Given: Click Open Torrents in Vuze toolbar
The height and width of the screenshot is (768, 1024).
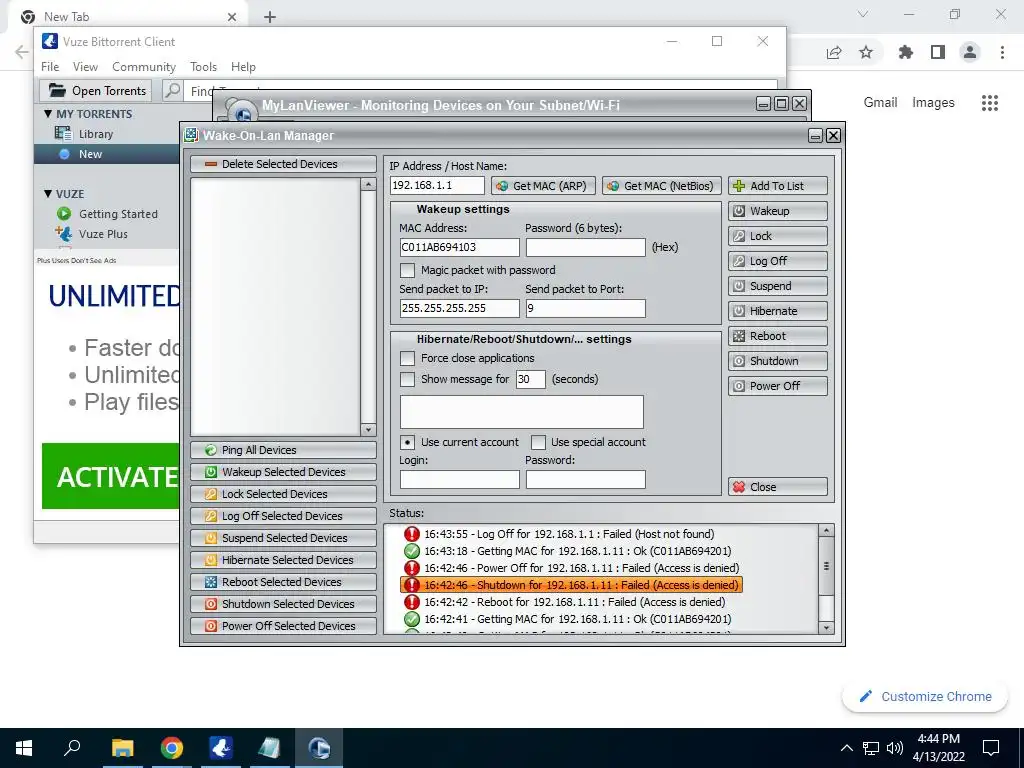Looking at the screenshot, I should (x=97, y=91).
